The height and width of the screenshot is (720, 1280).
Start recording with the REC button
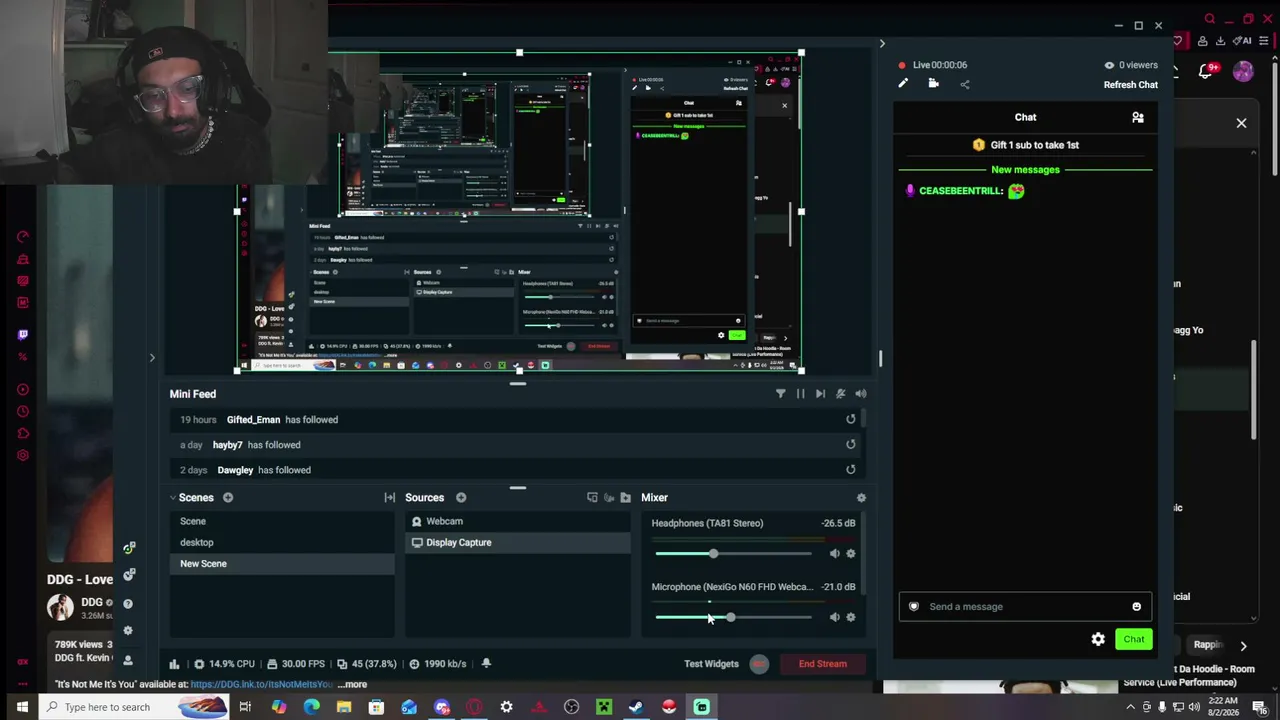tap(759, 664)
